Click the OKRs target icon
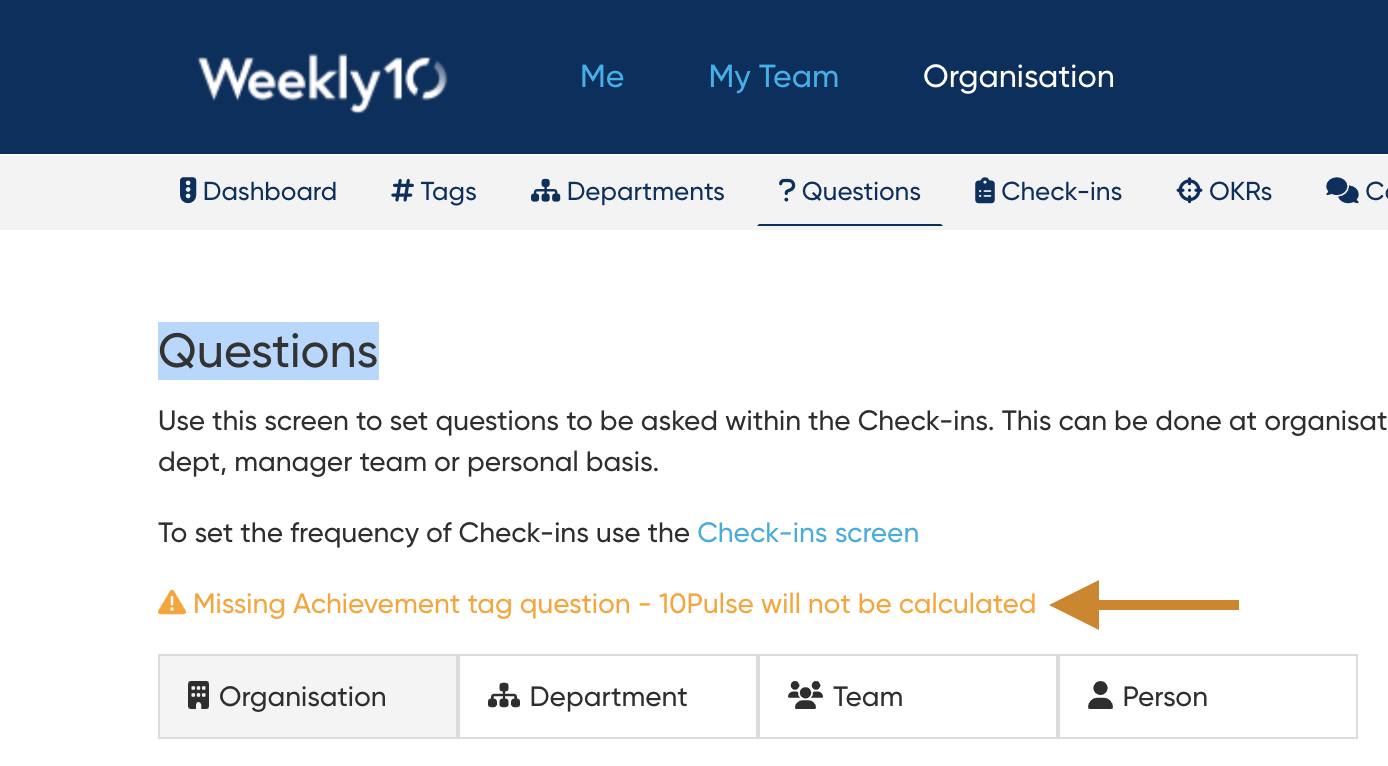This screenshot has width=1388, height=766. pos(1189,191)
